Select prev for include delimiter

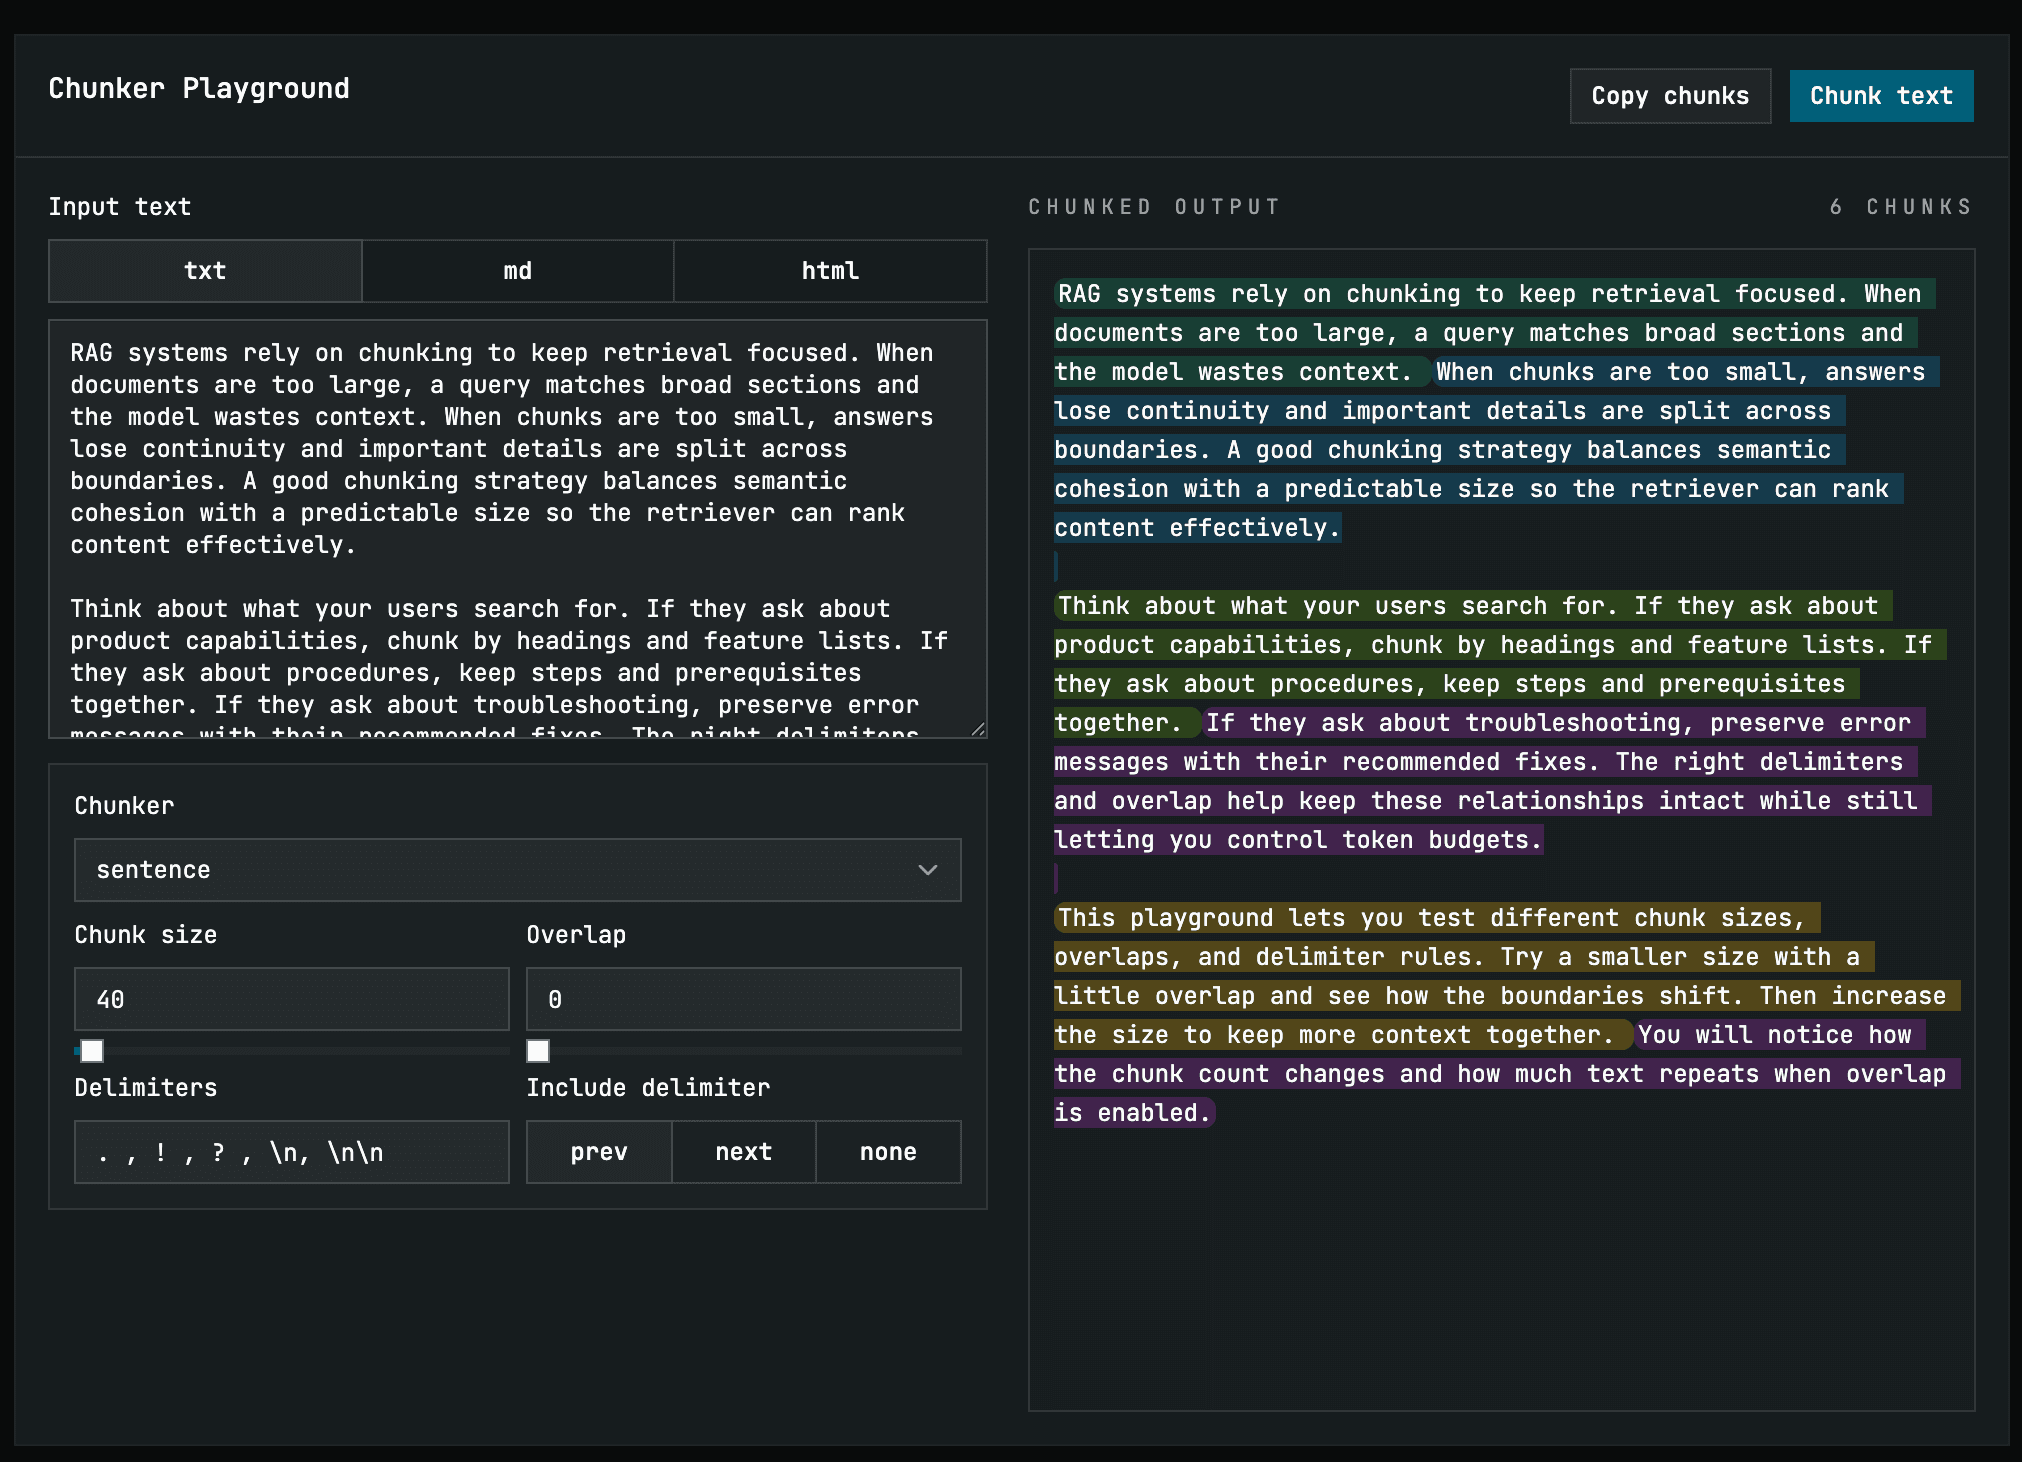[598, 1151]
